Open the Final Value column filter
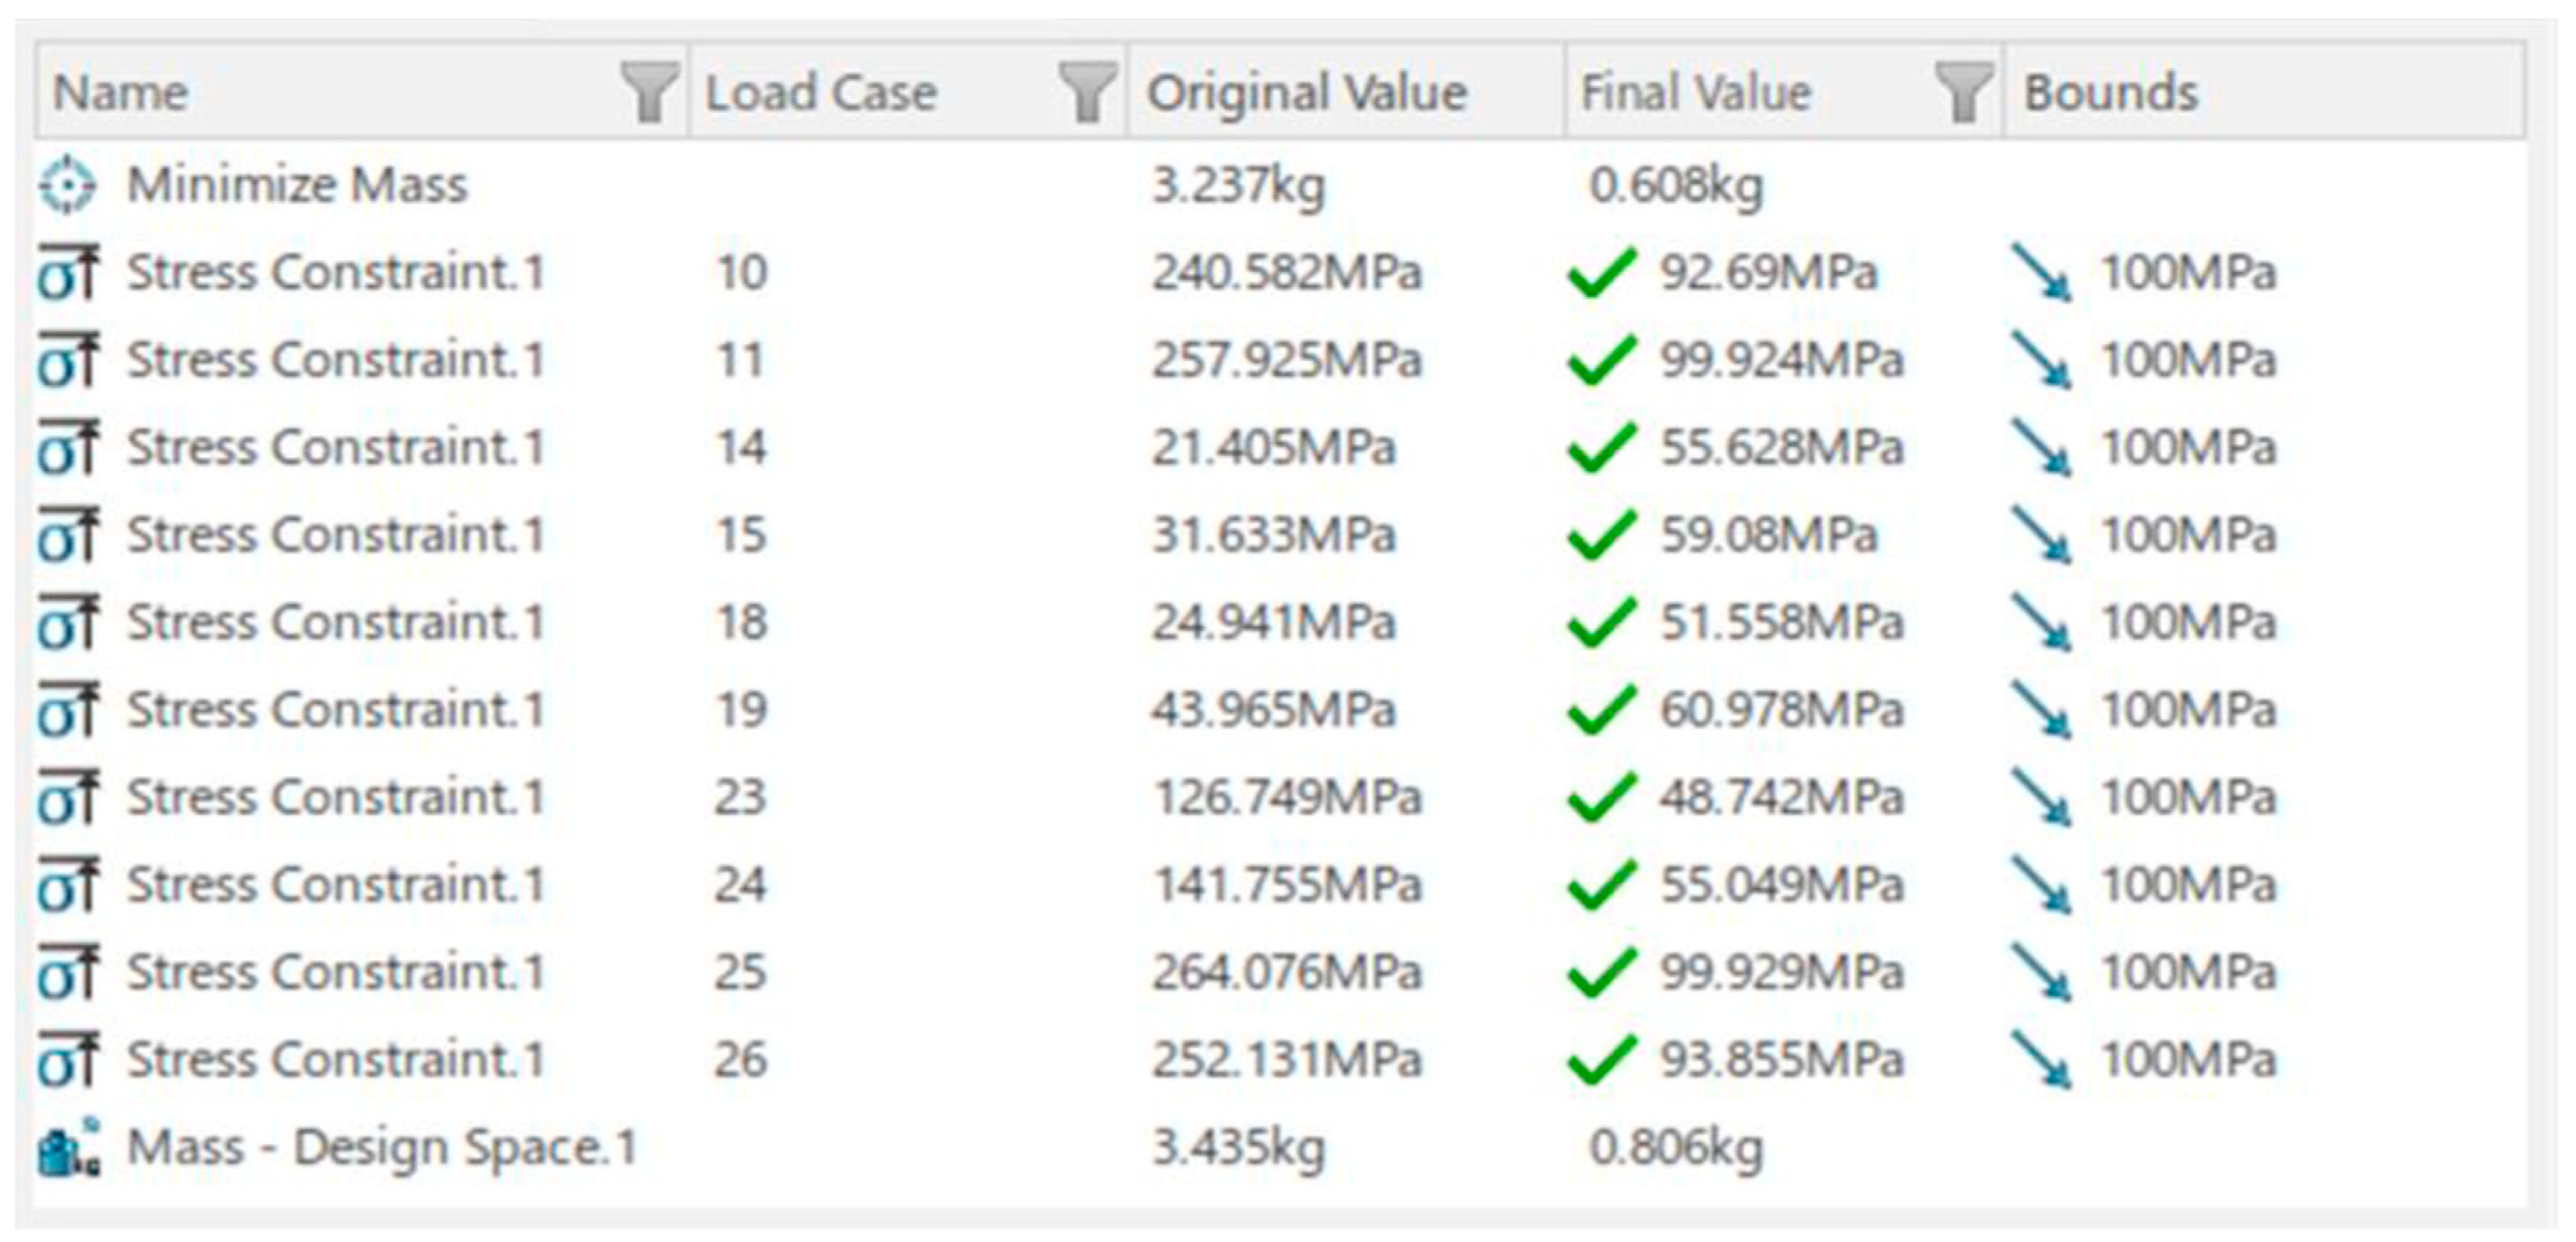Image resolution: width=2576 pixels, height=1242 pixels. 1963,92
